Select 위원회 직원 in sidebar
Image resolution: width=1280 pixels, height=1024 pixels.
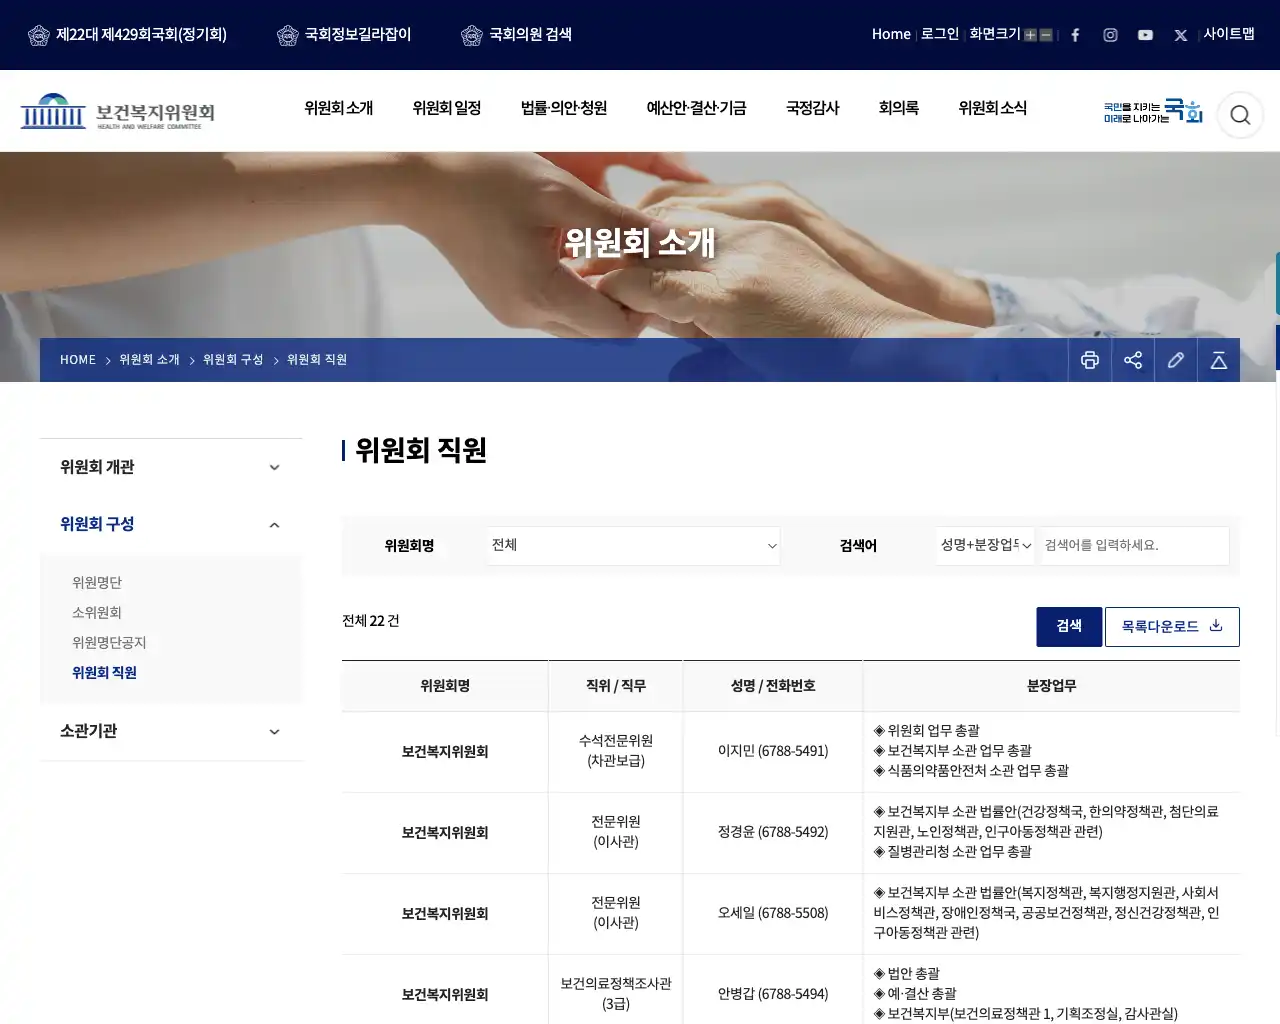(104, 673)
